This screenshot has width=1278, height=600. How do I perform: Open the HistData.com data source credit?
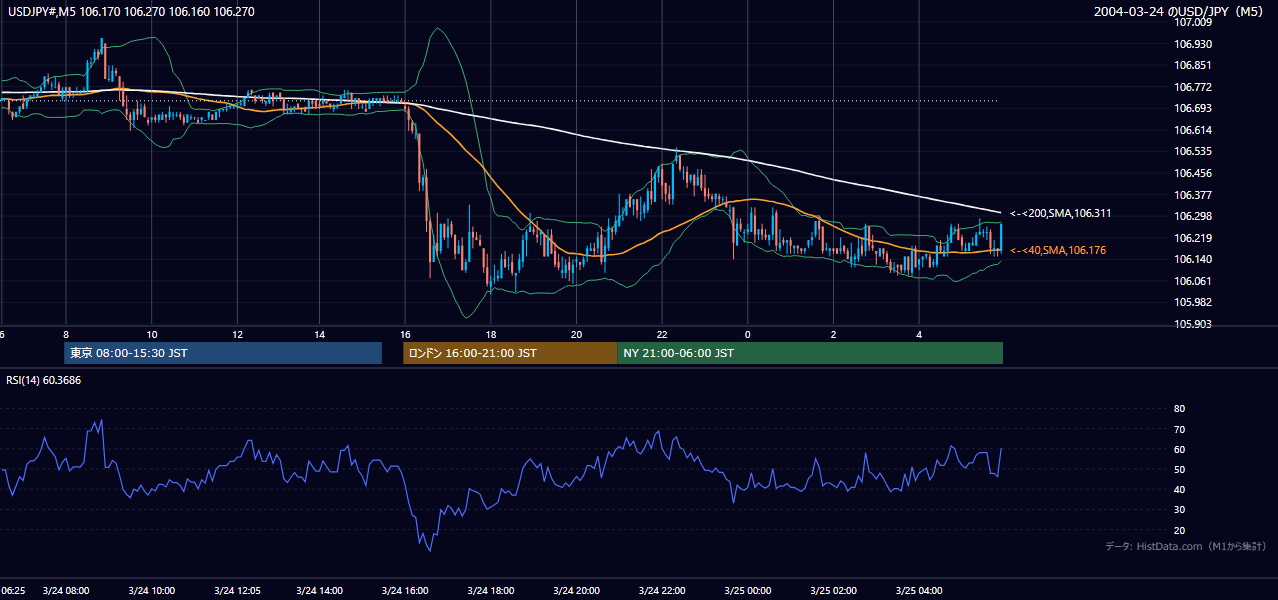[x=1185, y=546]
